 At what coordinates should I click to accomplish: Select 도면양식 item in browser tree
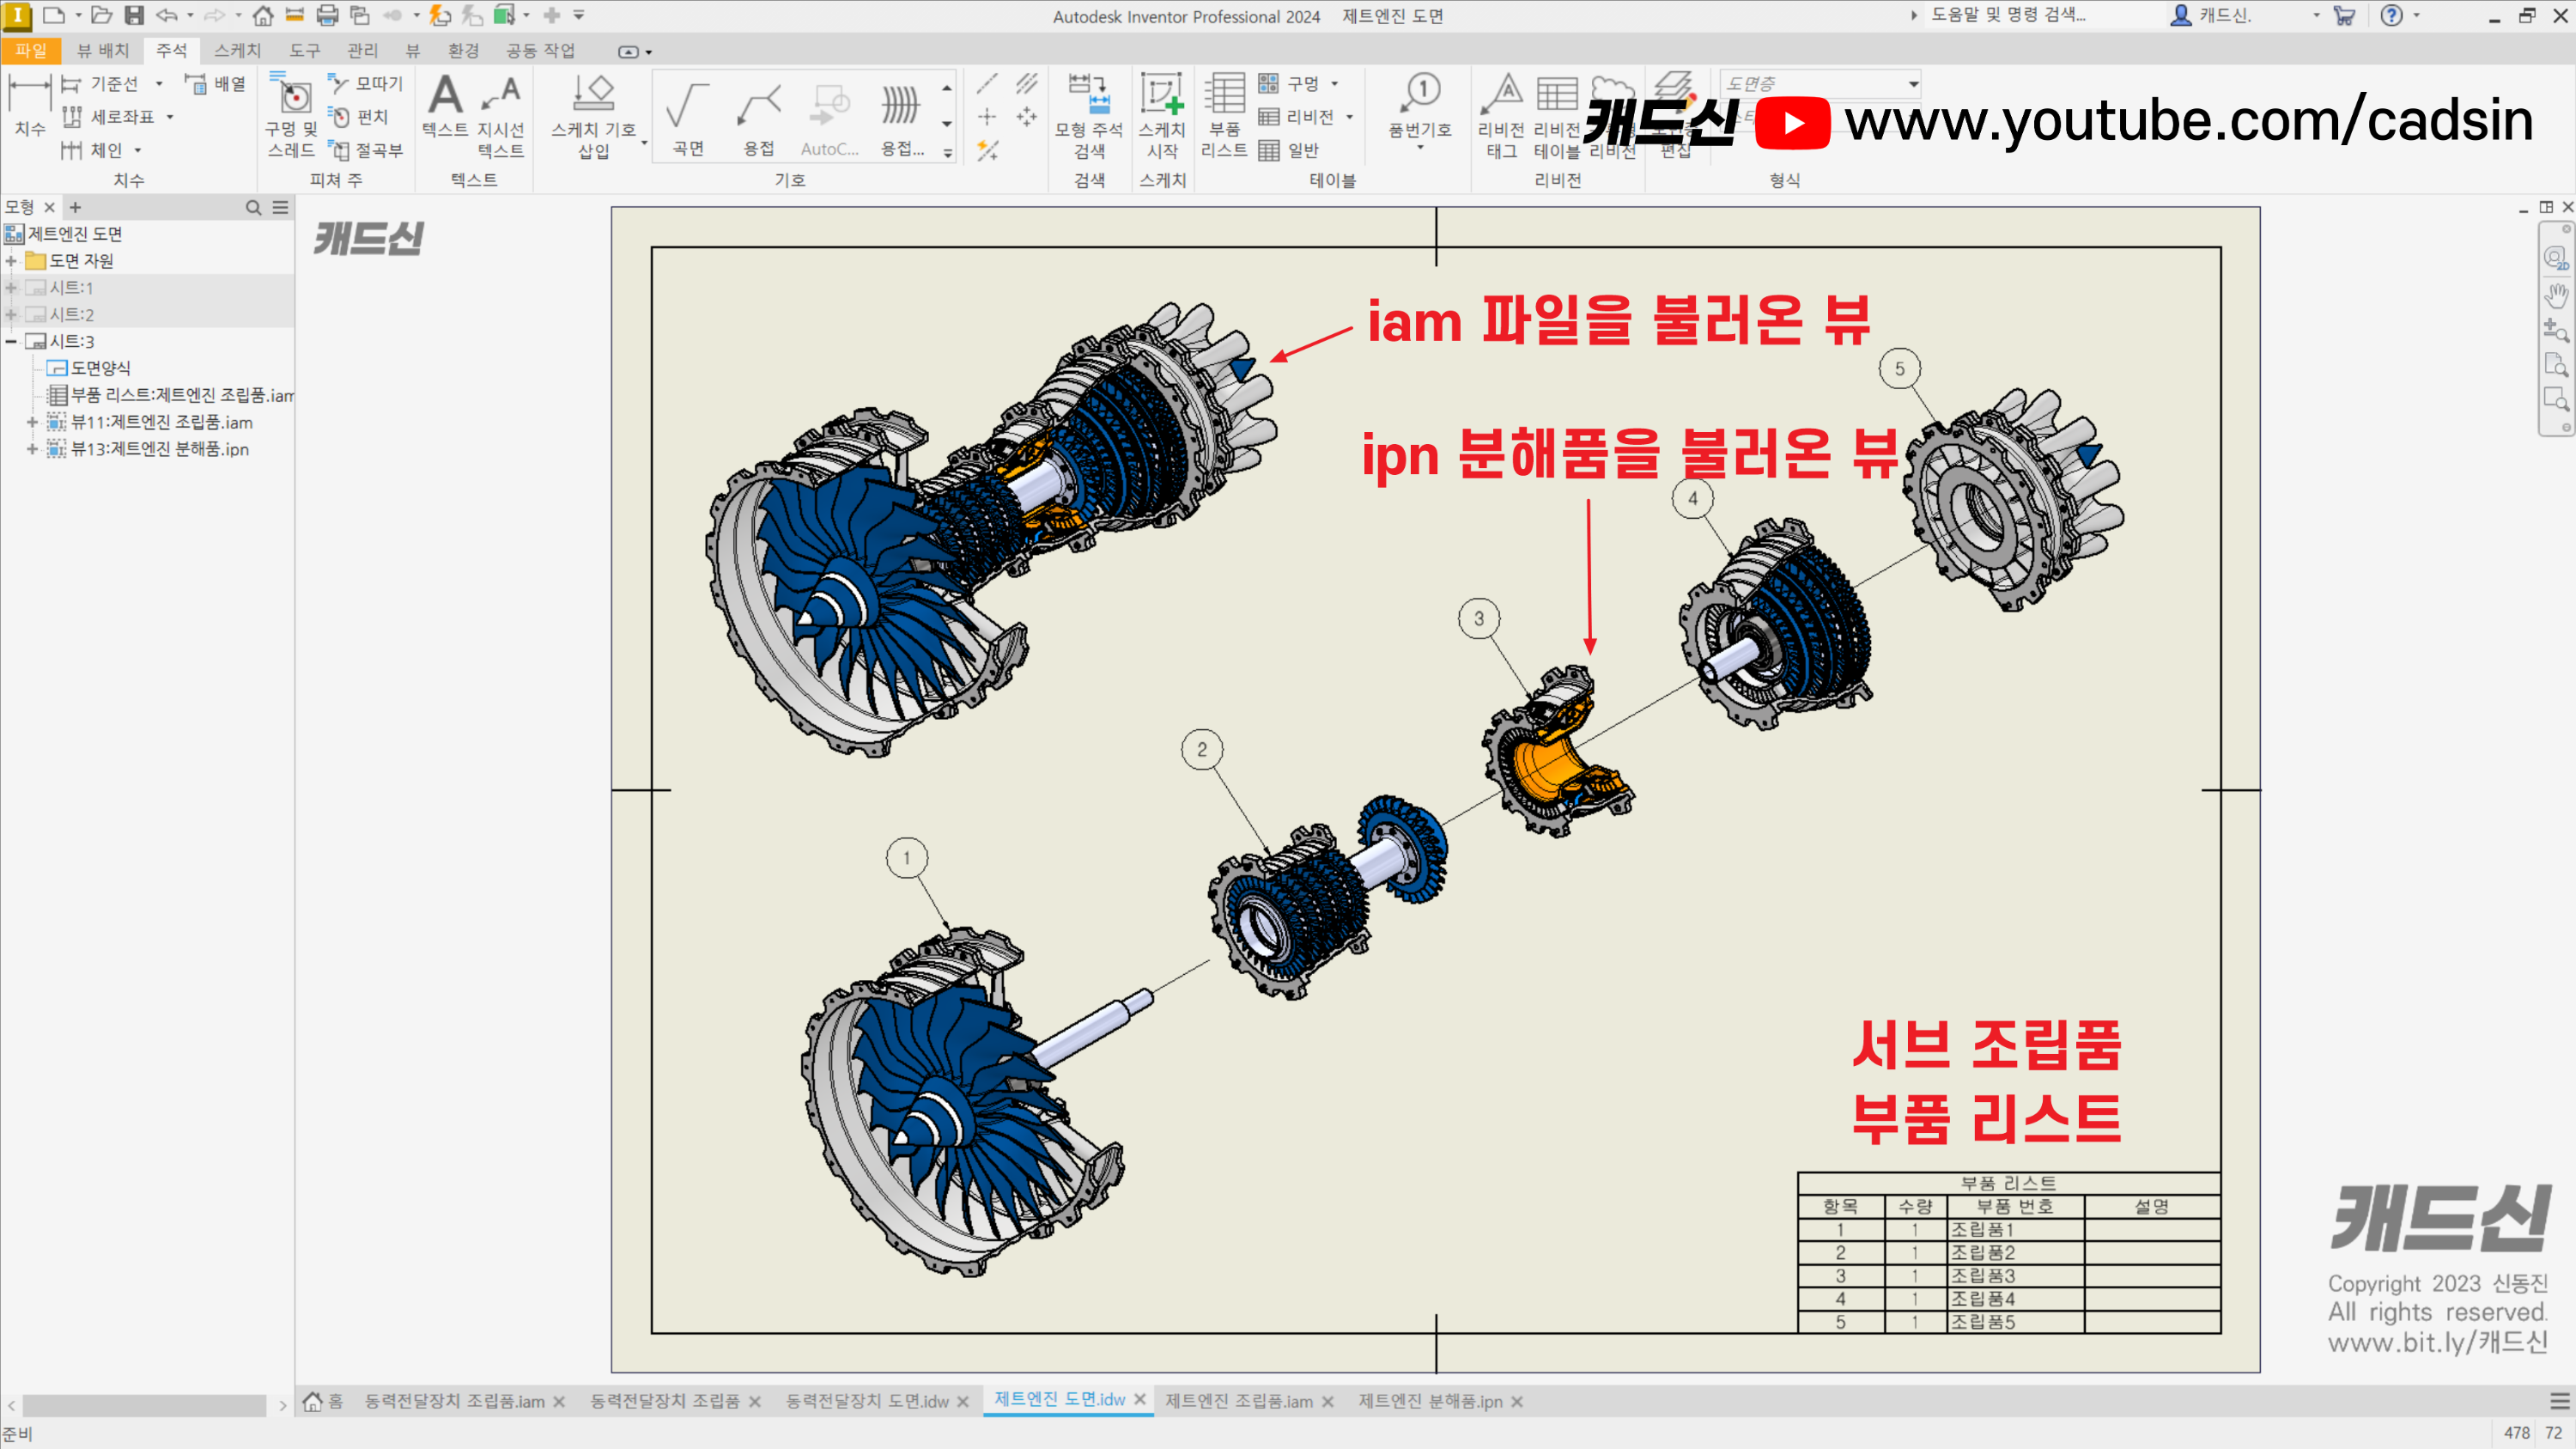[x=100, y=369]
